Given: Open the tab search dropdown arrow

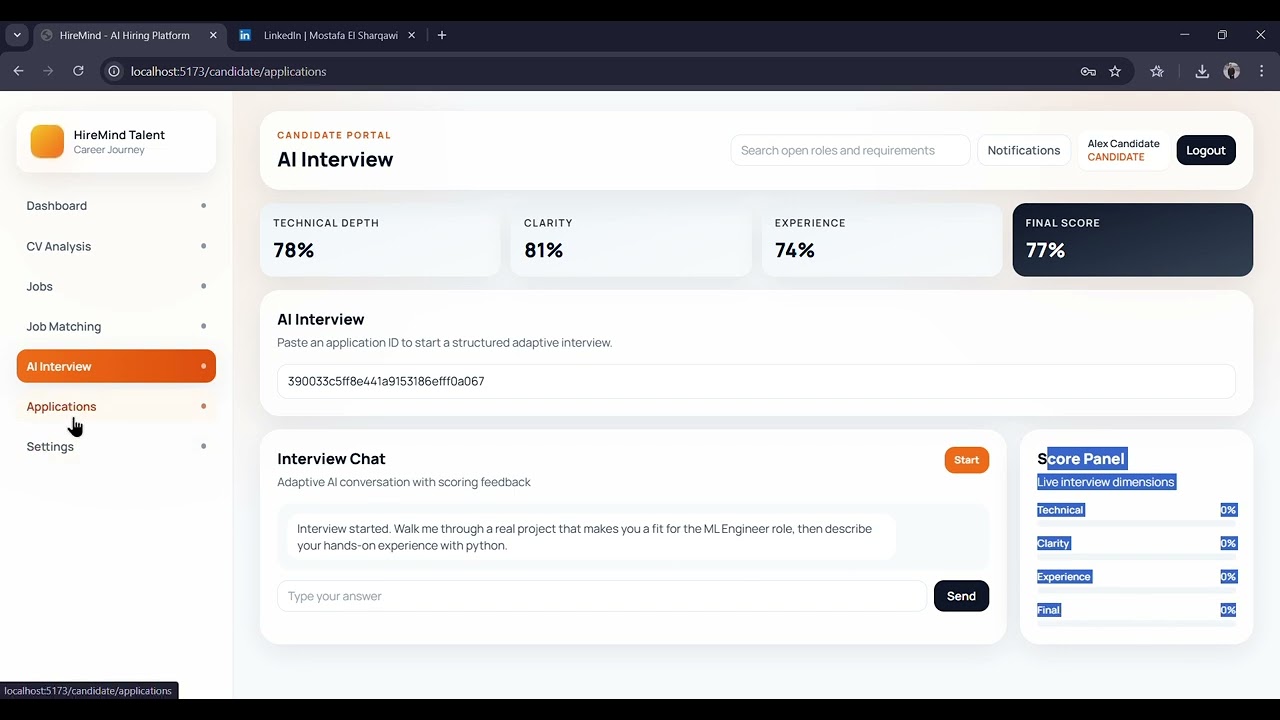Looking at the screenshot, I should (17, 35).
